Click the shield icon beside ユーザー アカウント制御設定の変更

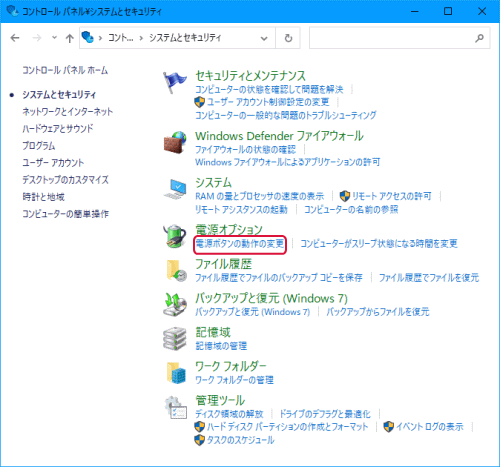(199, 102)
